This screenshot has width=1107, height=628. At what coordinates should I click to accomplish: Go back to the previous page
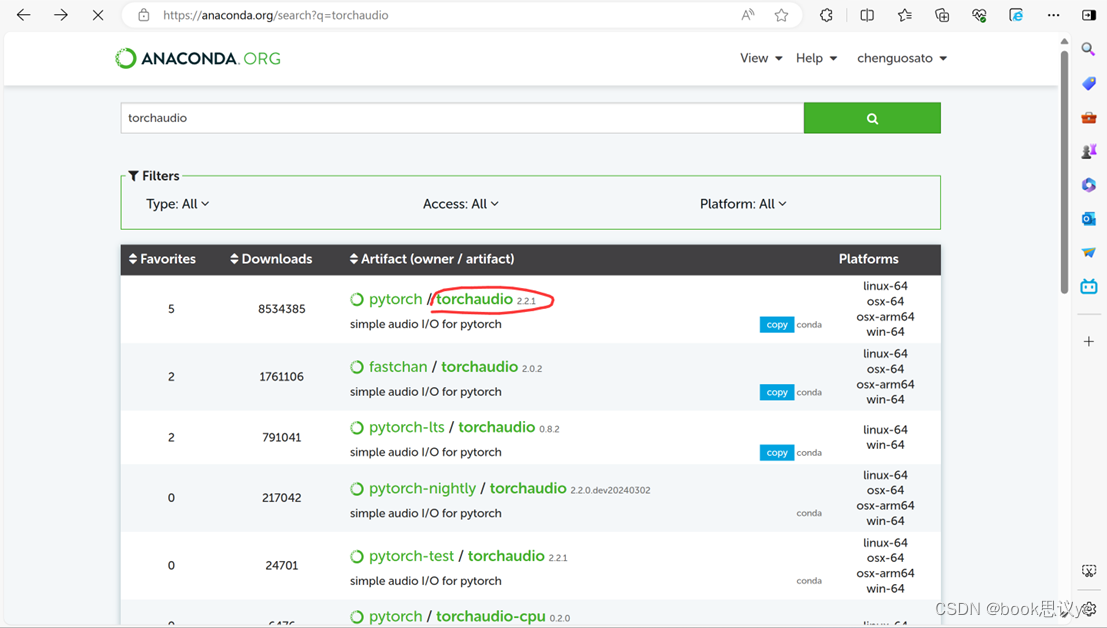pos(23,15)
